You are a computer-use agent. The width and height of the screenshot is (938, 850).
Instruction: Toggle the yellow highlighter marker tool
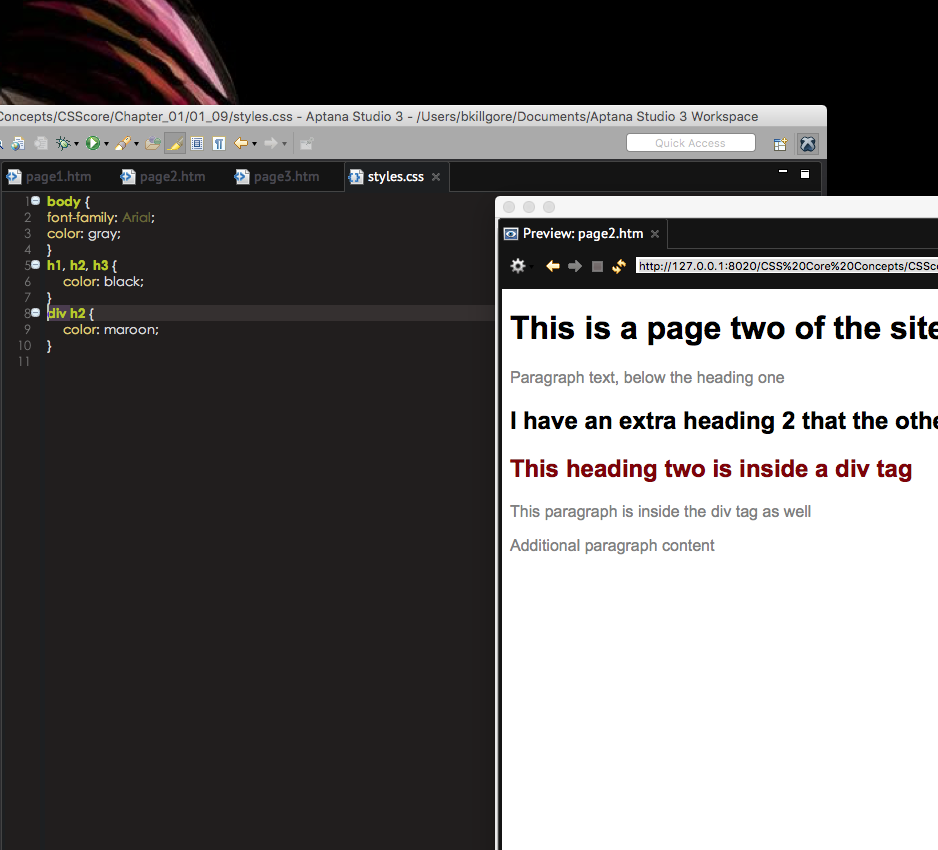click(174, 143)
